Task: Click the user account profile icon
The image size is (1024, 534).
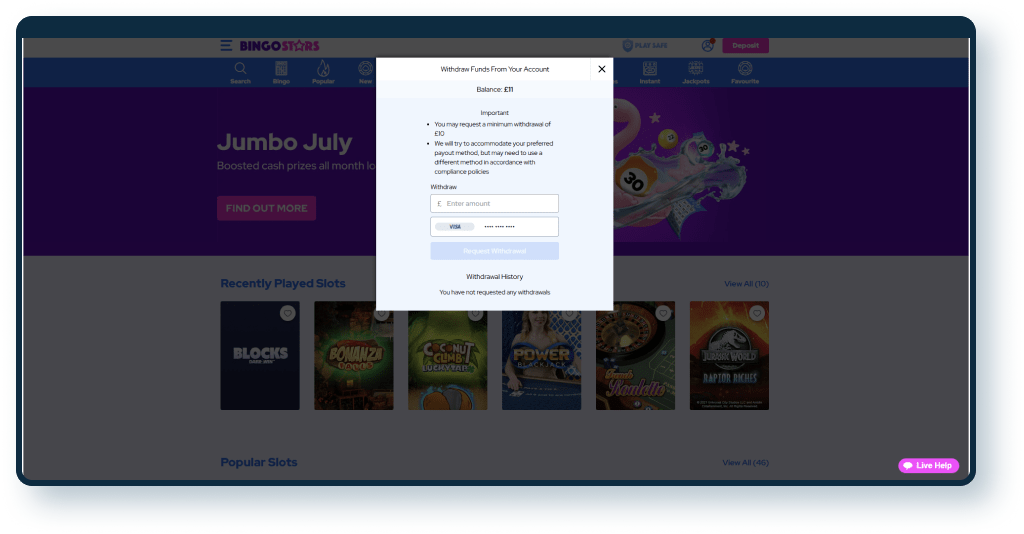Action: click(708, 46)
